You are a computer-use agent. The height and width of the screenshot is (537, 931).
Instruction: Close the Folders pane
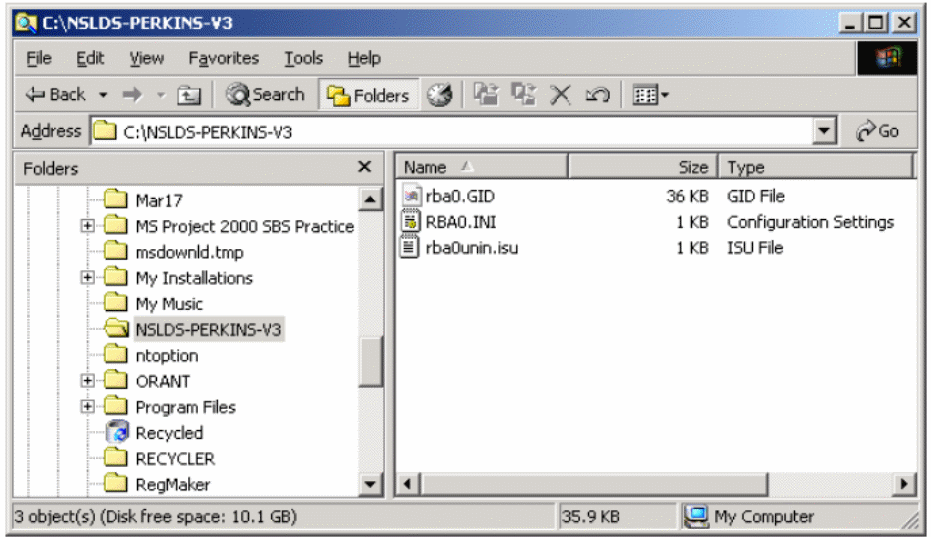pyautogui.click(x=365, y=167)
